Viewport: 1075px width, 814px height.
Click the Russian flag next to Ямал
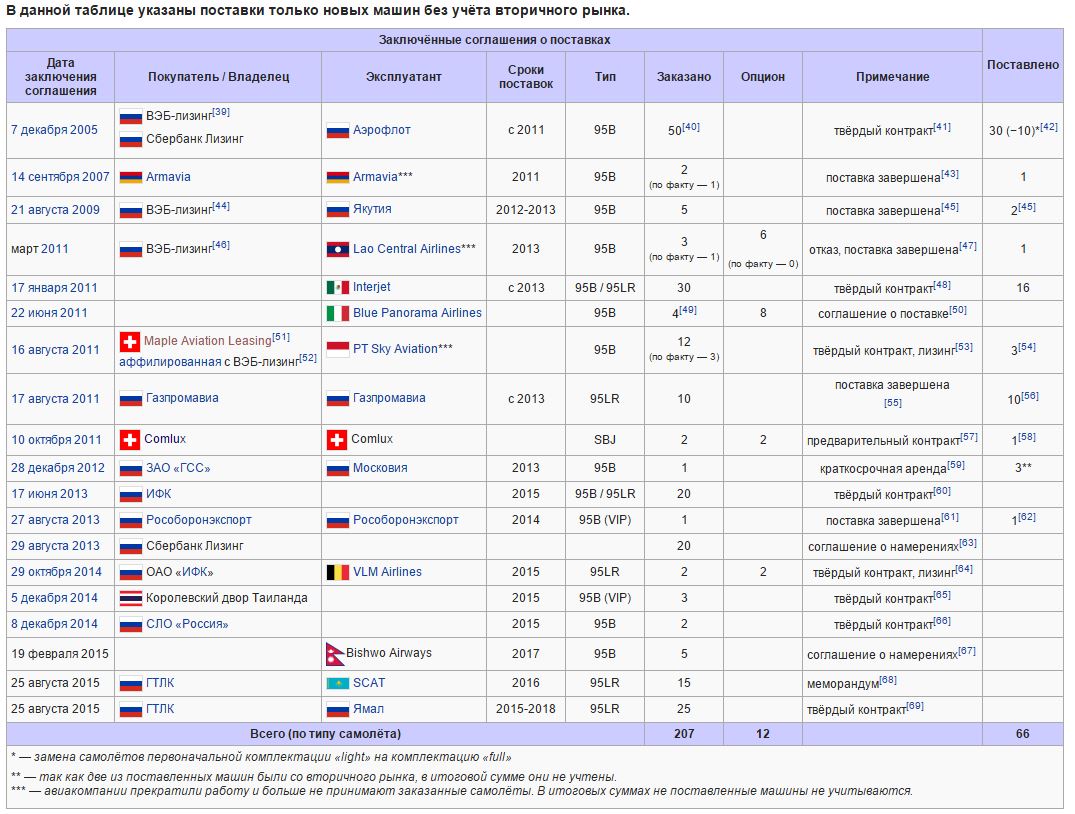[337, 709]
